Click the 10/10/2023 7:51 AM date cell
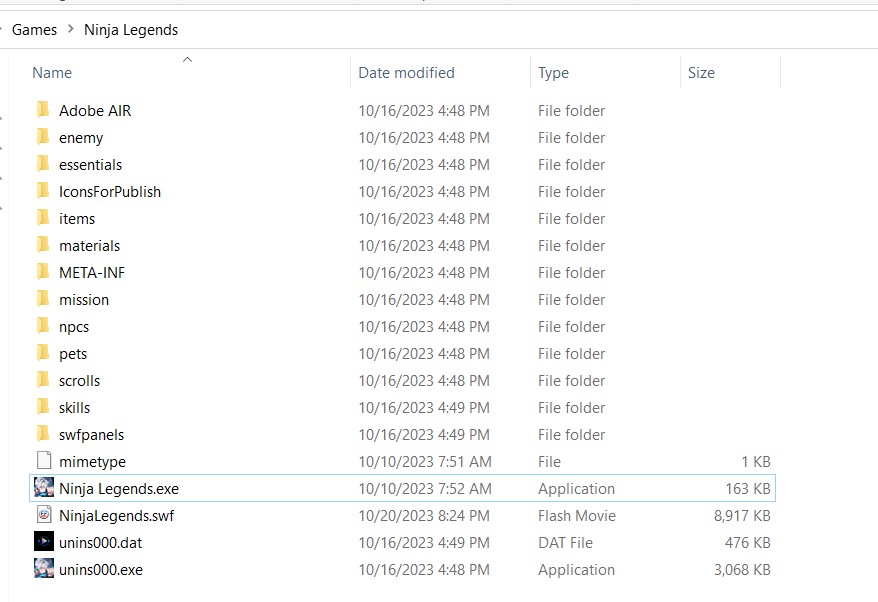Screen dimensions: 878x602 click(x=425, y=461)
